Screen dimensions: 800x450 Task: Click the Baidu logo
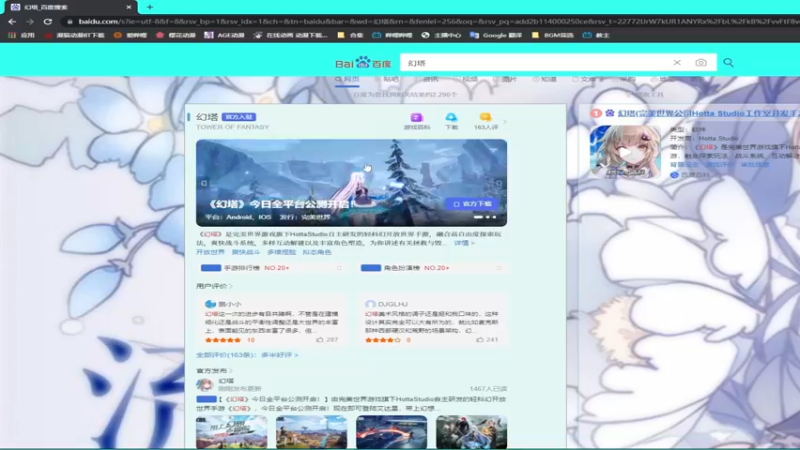363,63
